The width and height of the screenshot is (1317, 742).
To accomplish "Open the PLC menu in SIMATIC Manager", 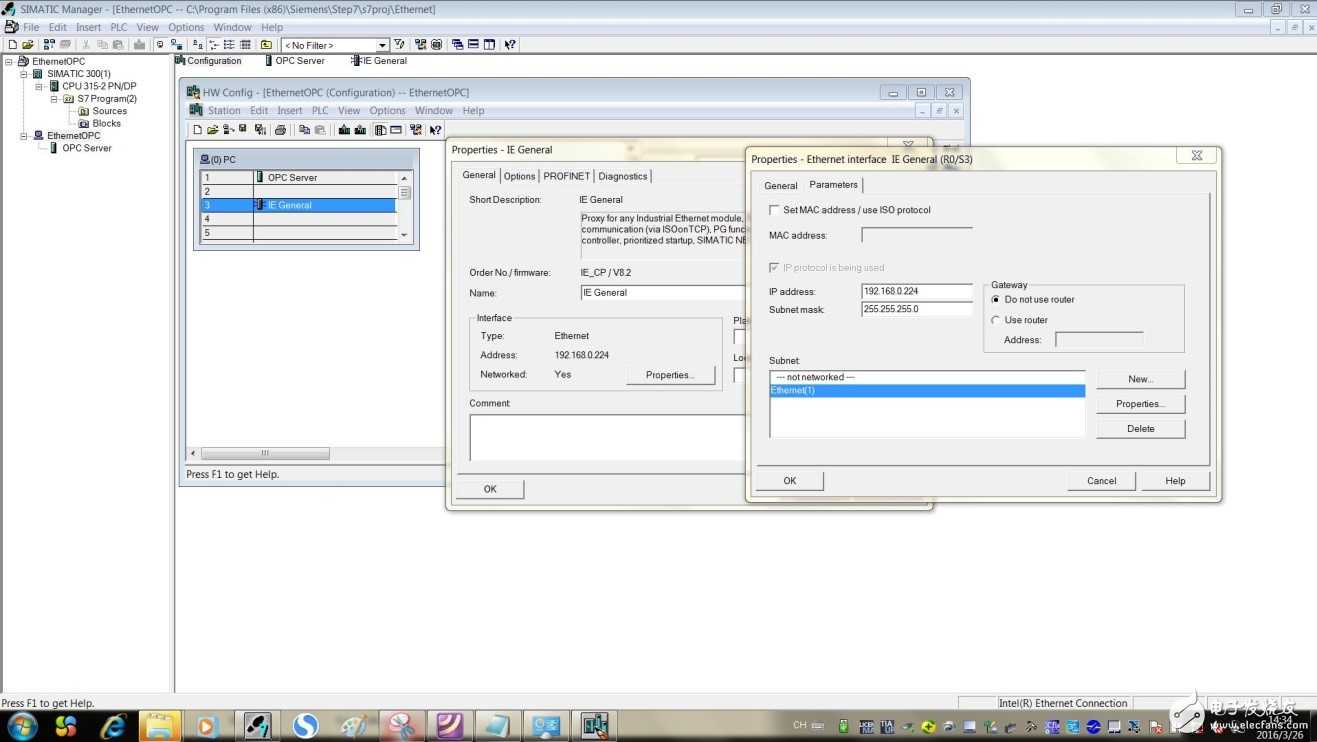I will [x=119, y=27].
